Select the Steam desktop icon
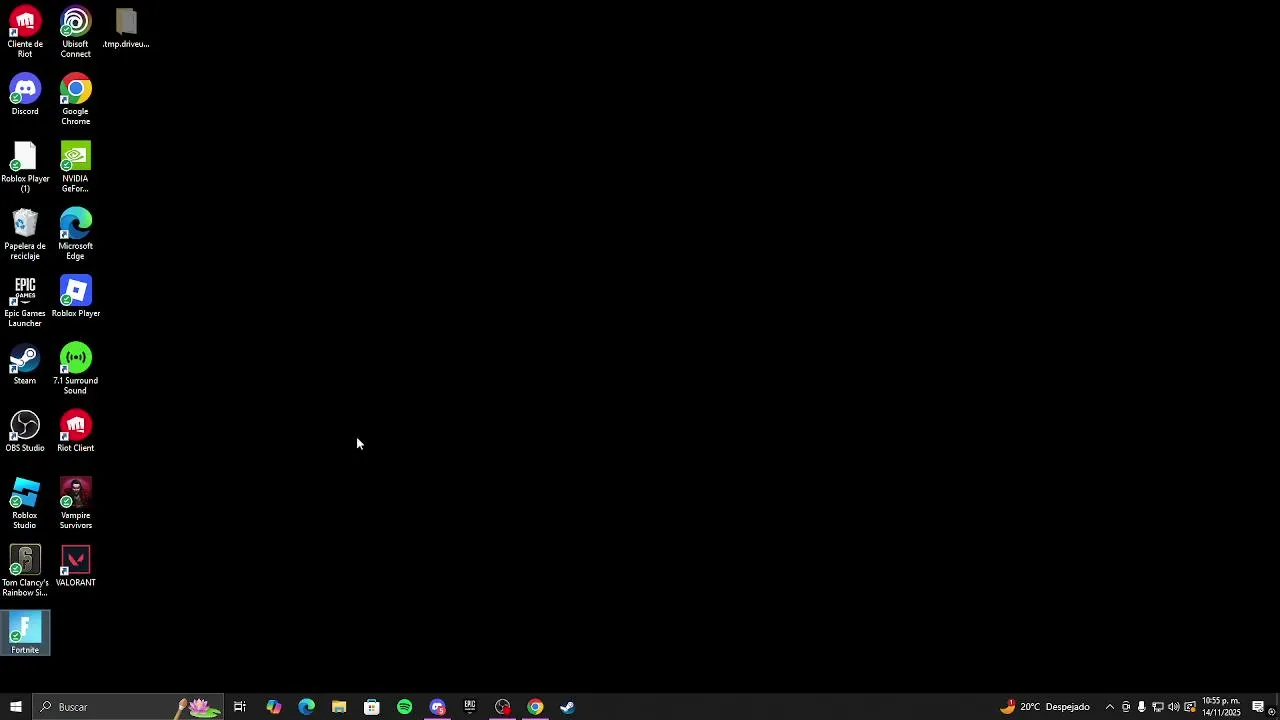 coord(25,364)
